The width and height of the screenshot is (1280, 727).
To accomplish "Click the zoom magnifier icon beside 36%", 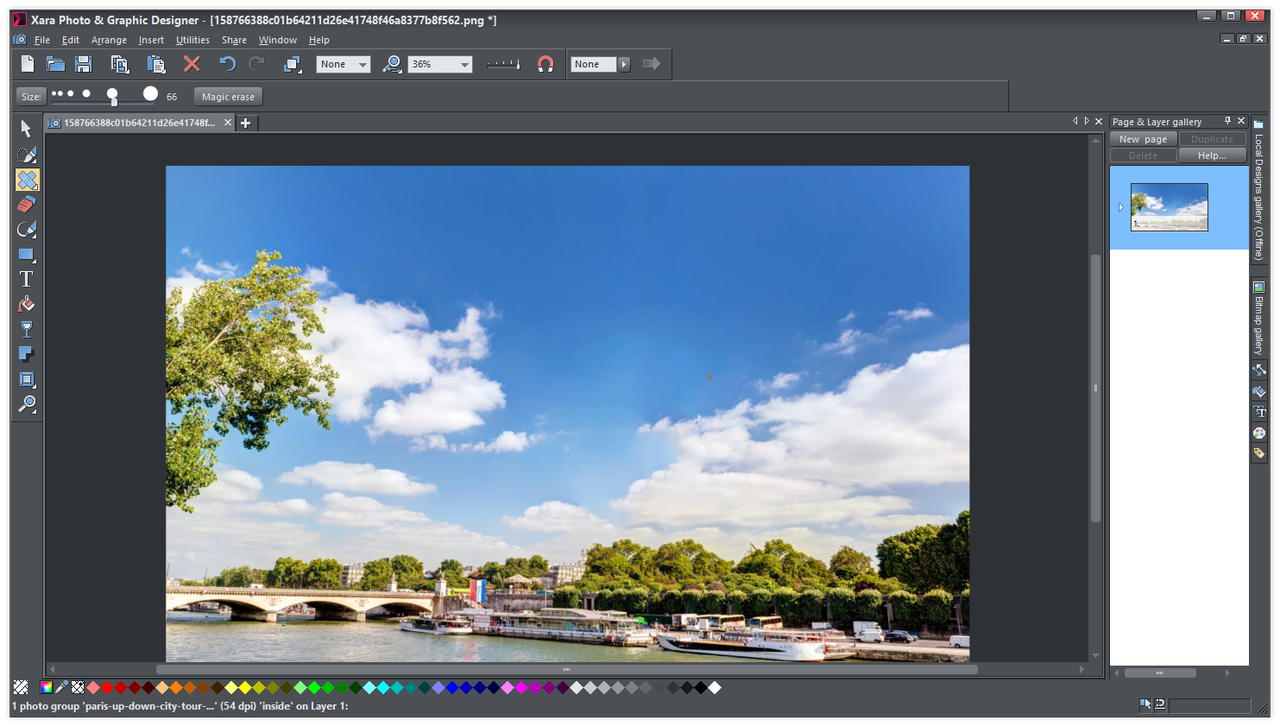I will pyautogui.click(x=392, y=64).
